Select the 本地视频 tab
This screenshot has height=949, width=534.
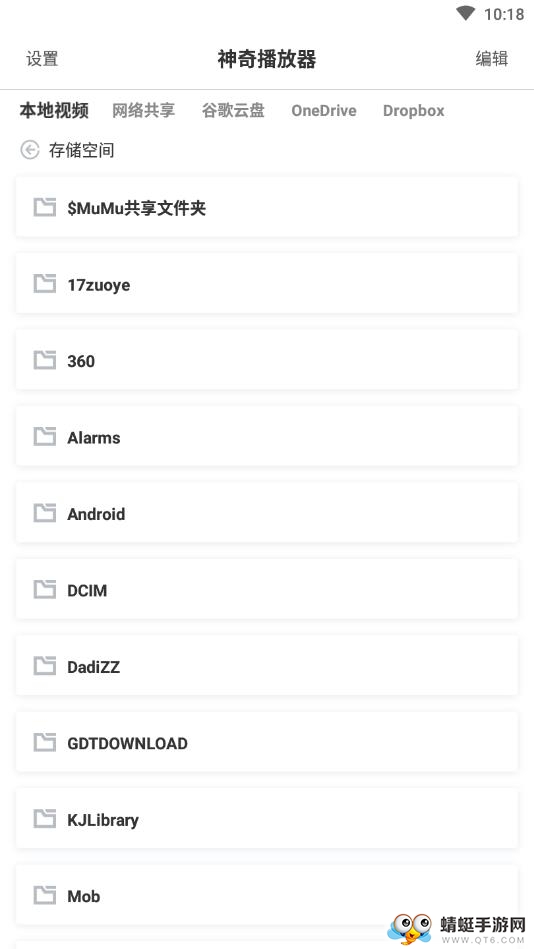pyautogui.click(x=54, y=110)
